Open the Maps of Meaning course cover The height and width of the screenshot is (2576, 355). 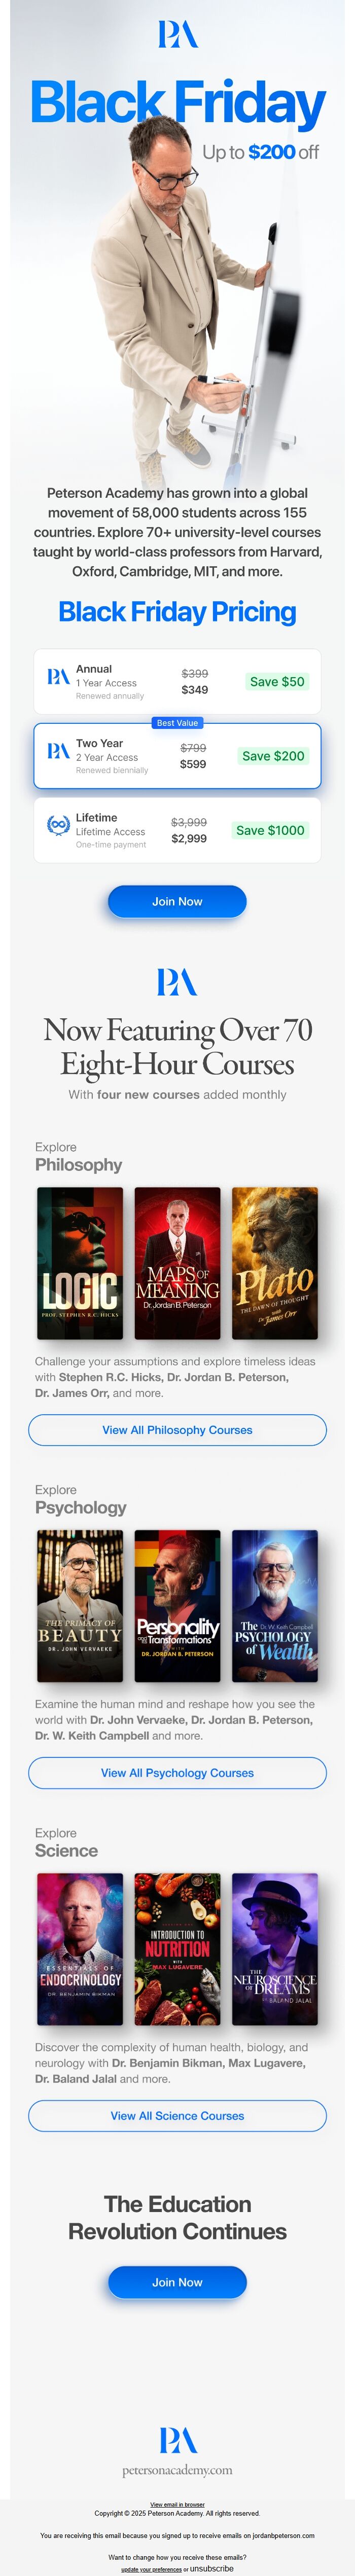[x=177, y=1263]
